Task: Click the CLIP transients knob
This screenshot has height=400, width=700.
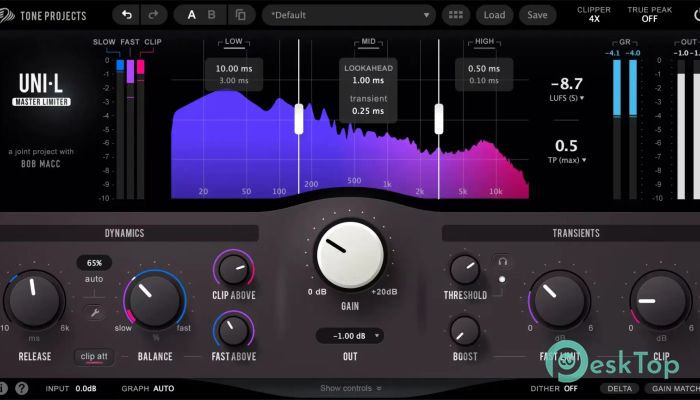Action: click(661, 300)
